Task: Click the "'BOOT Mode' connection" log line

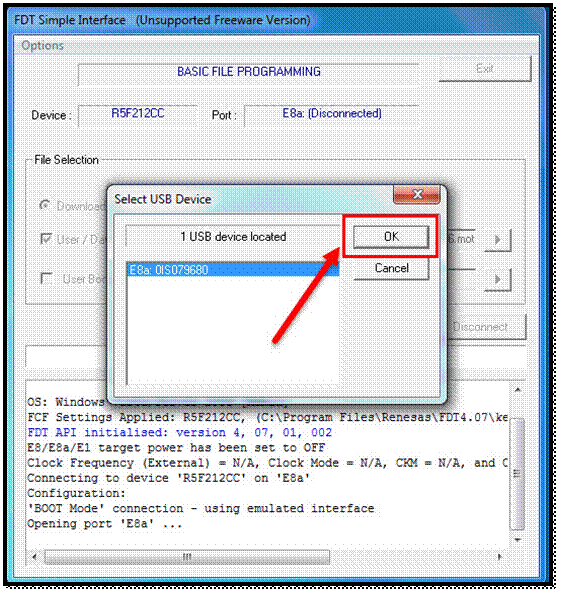Action: coord(201,508)
